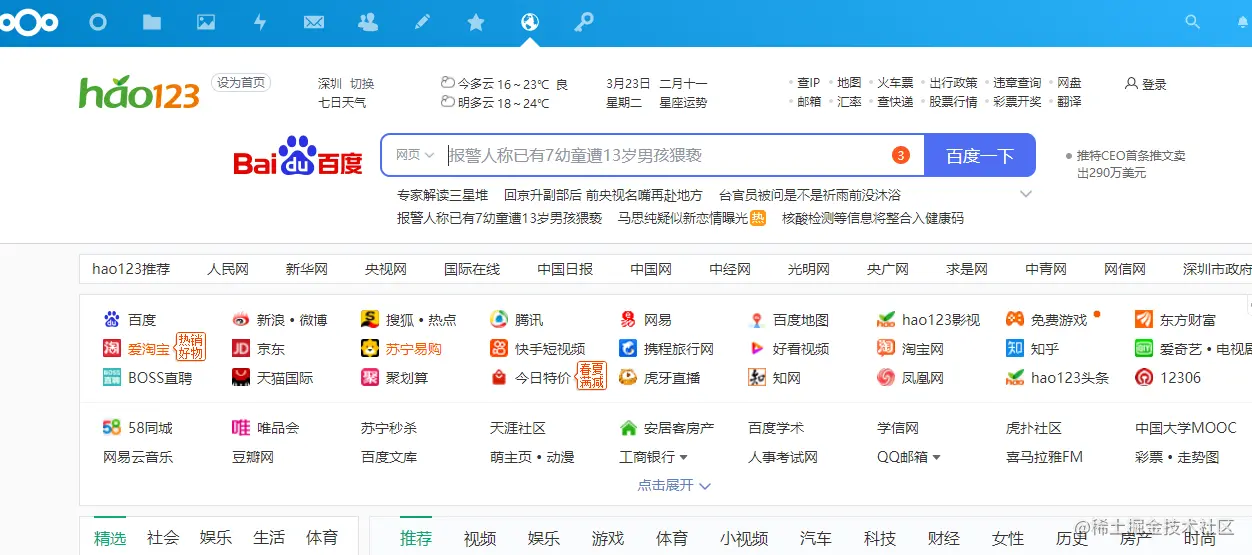This screenshot has width=1252, height=555.
Task: Open 新浪 • 微博 site link
Action: pos(280,320)
